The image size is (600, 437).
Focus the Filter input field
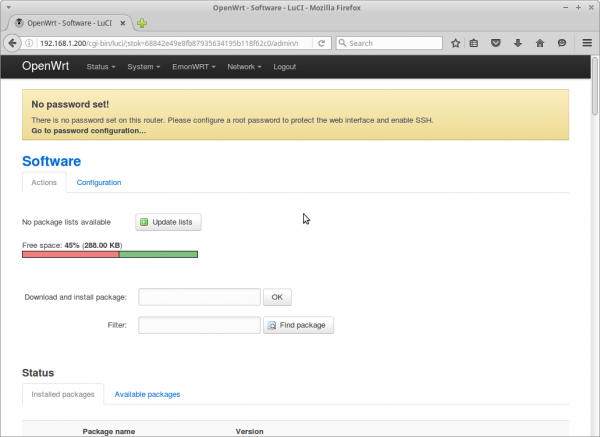[x=199, y=325]
